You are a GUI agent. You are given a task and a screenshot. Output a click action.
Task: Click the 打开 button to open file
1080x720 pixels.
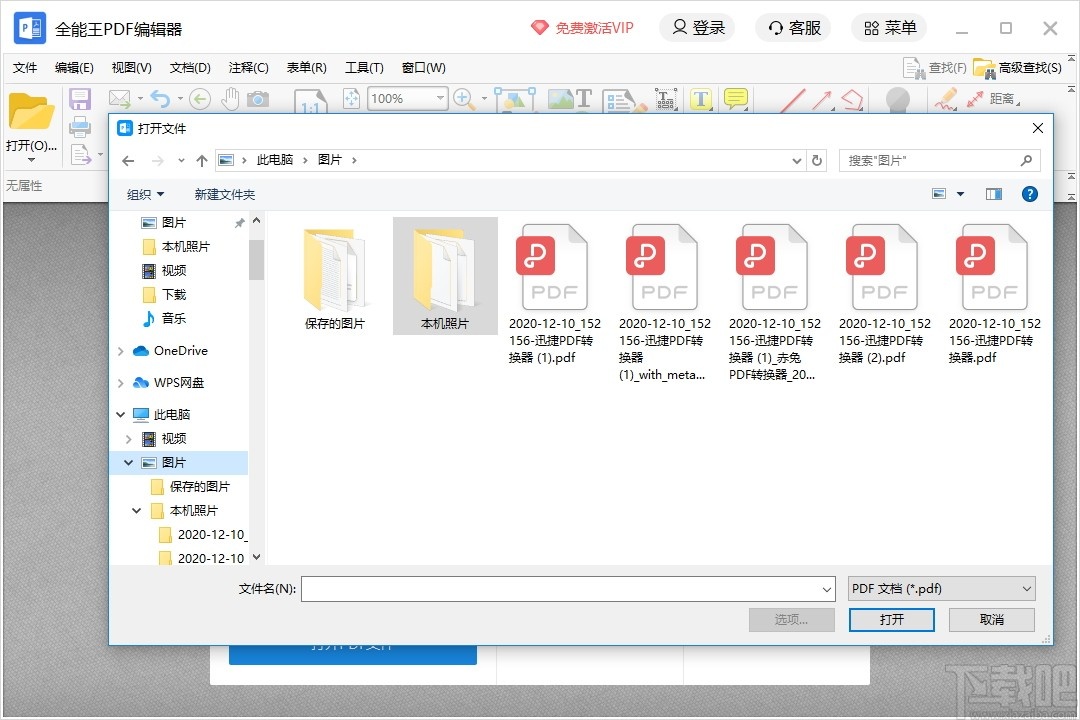click(891, 619)
